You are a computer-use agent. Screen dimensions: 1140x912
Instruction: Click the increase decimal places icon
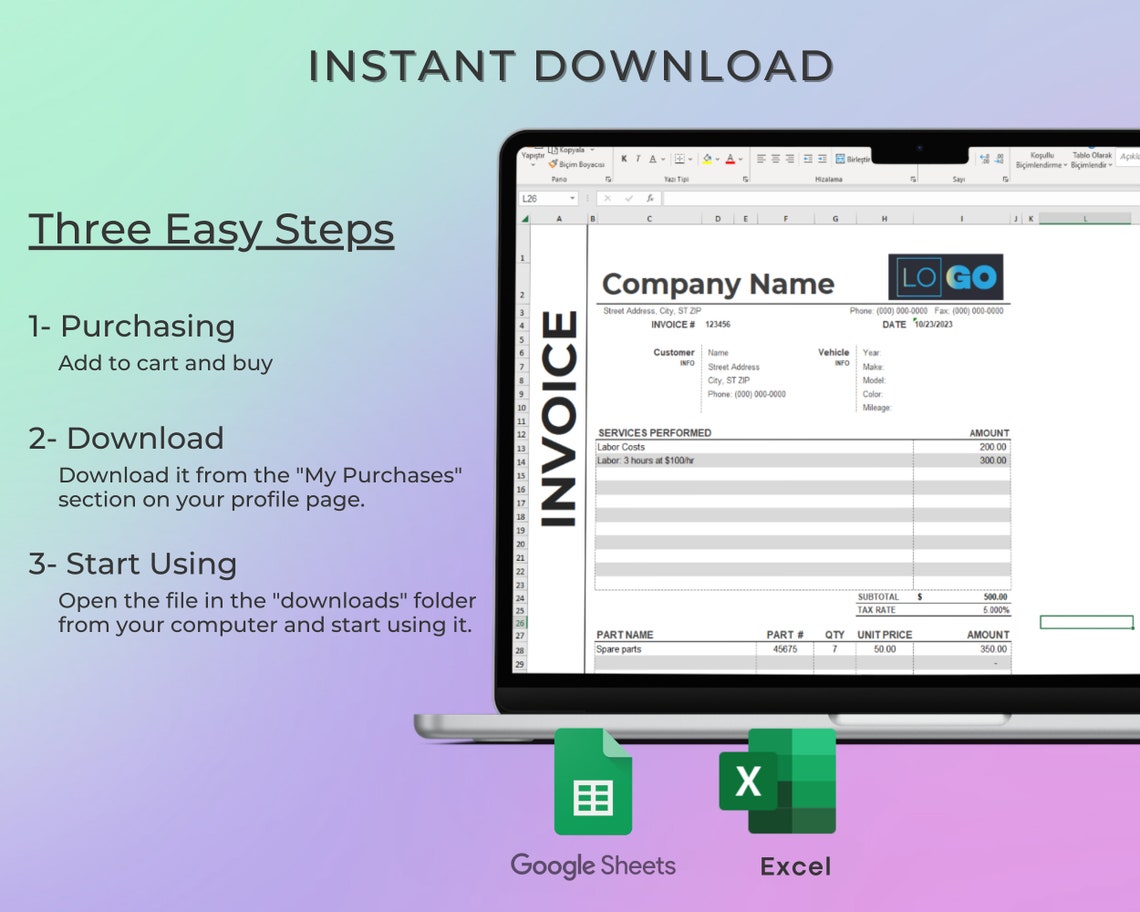tap(984, 158)
